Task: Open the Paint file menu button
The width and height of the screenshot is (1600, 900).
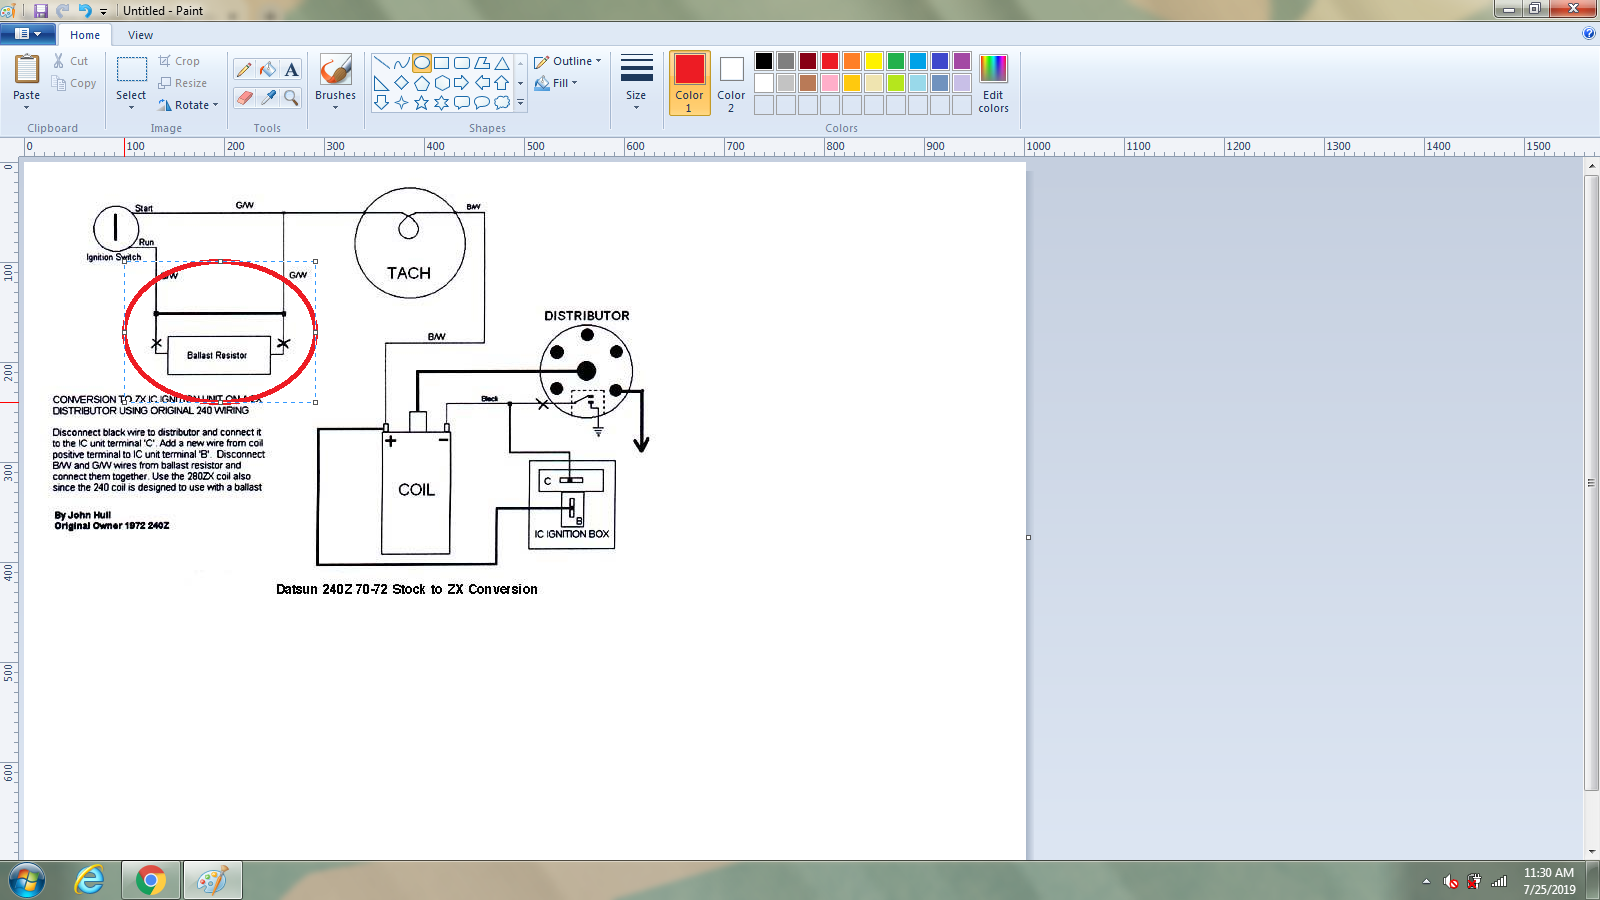Action: coord(27,34)
